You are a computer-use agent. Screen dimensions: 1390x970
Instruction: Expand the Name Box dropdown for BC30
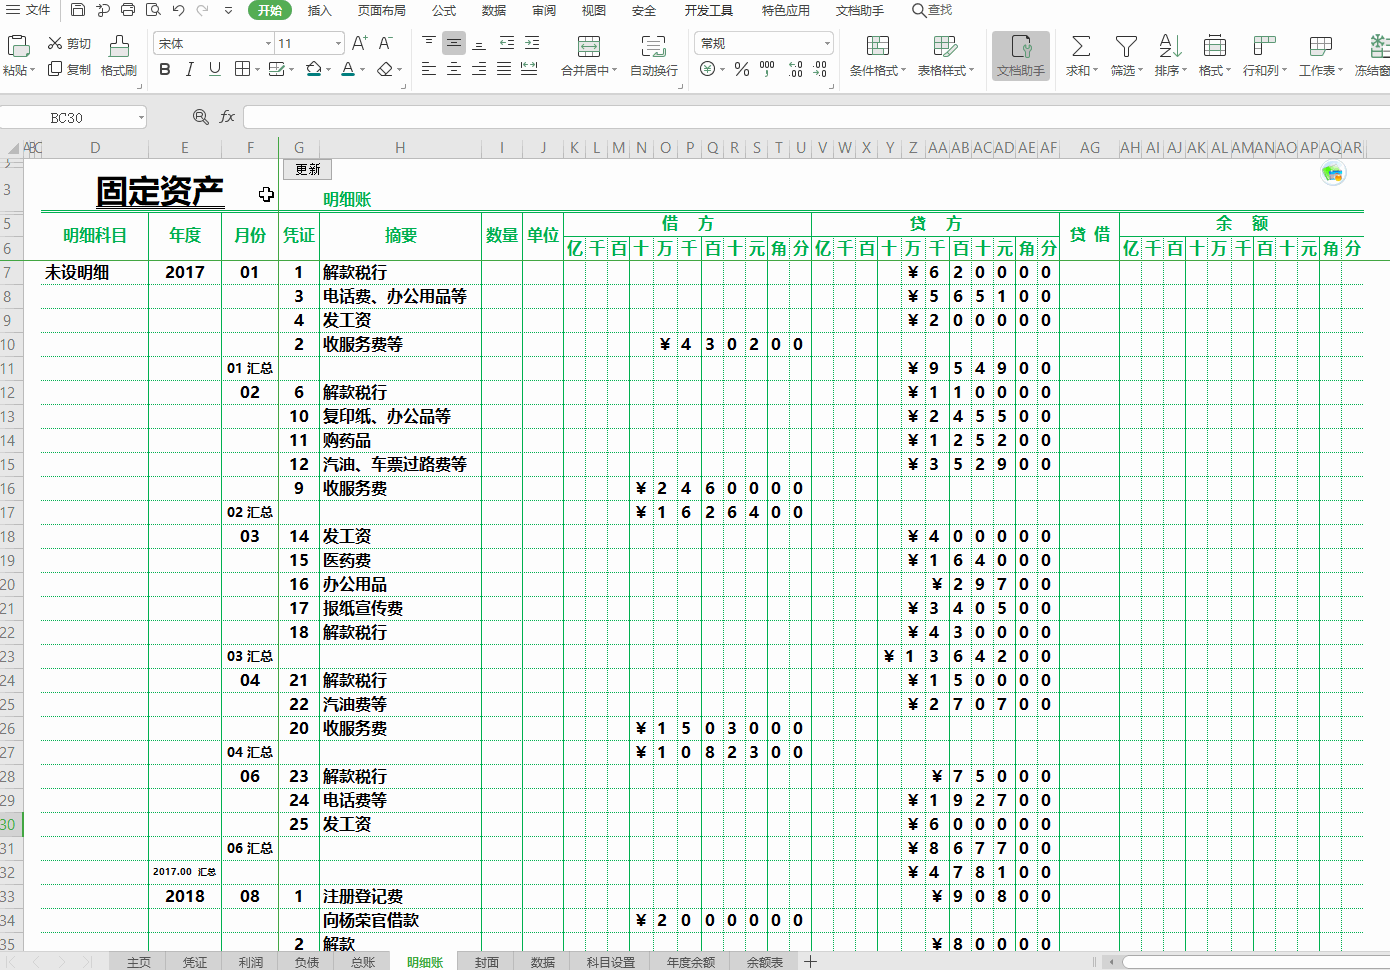(141, 118)
